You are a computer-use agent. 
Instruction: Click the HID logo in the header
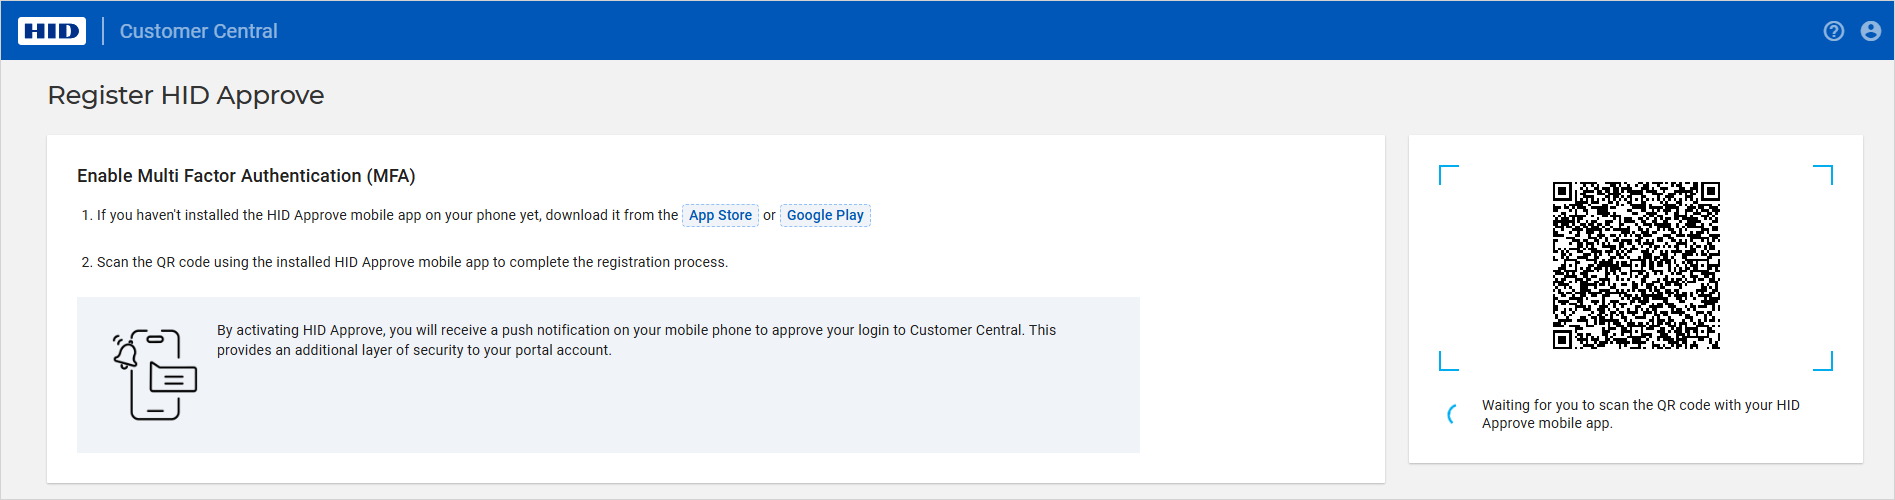[52, 31]
